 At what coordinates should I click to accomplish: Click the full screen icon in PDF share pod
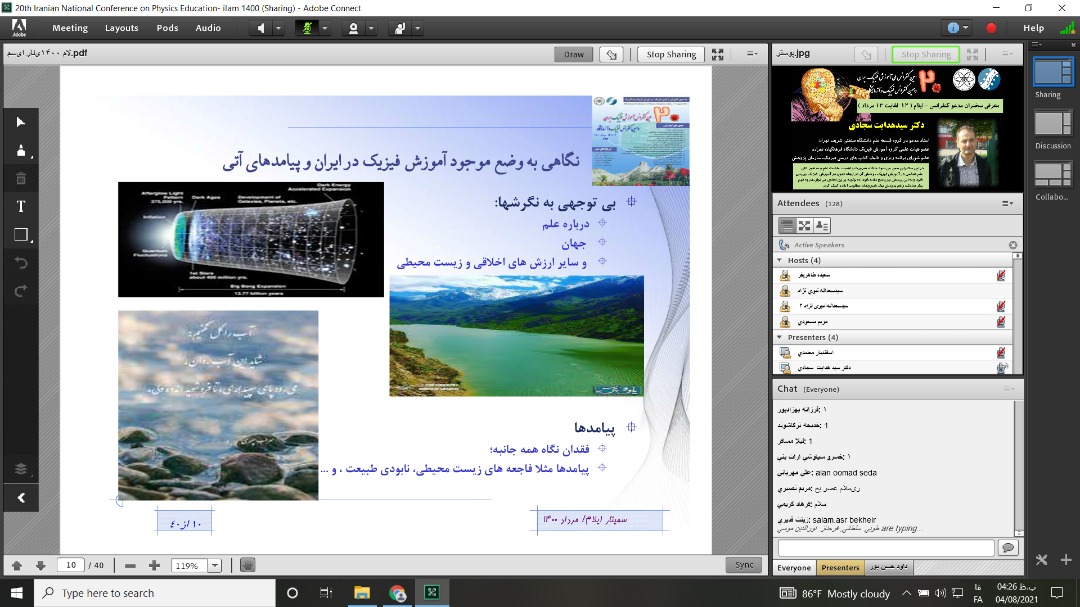tap(716, 55)
